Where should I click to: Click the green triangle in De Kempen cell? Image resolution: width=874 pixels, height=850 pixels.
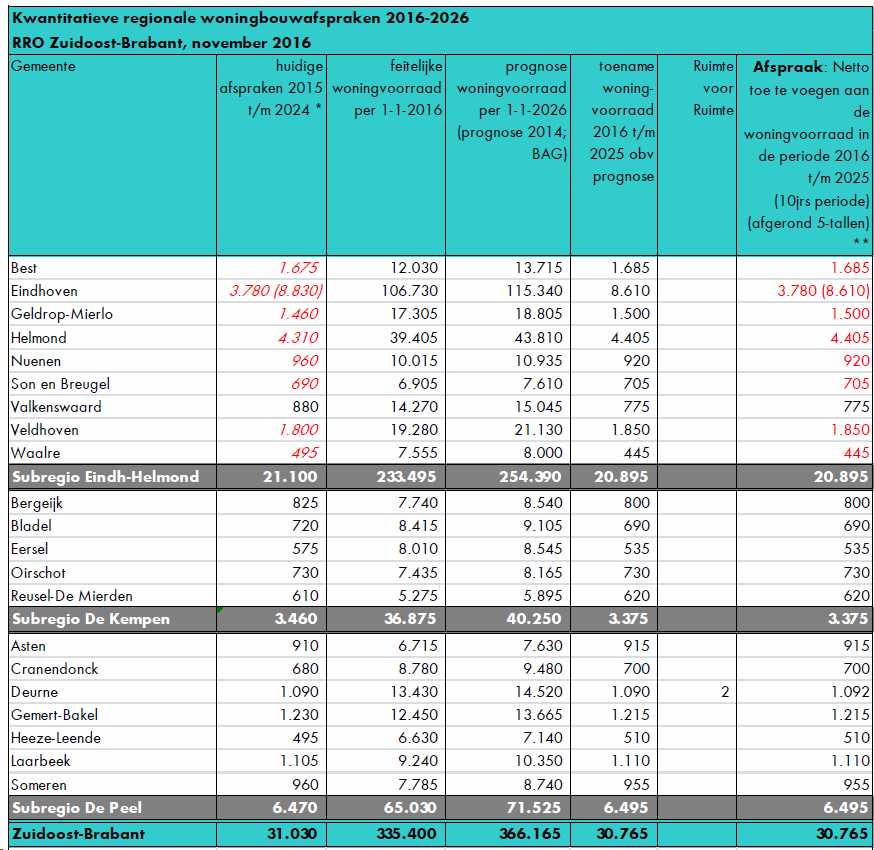click(x=220, y=609)
